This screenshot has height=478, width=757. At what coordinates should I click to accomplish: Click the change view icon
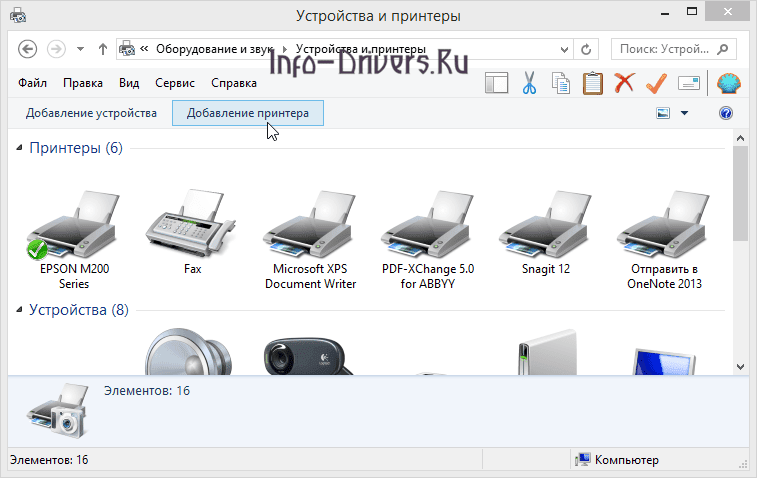point(663,113)
